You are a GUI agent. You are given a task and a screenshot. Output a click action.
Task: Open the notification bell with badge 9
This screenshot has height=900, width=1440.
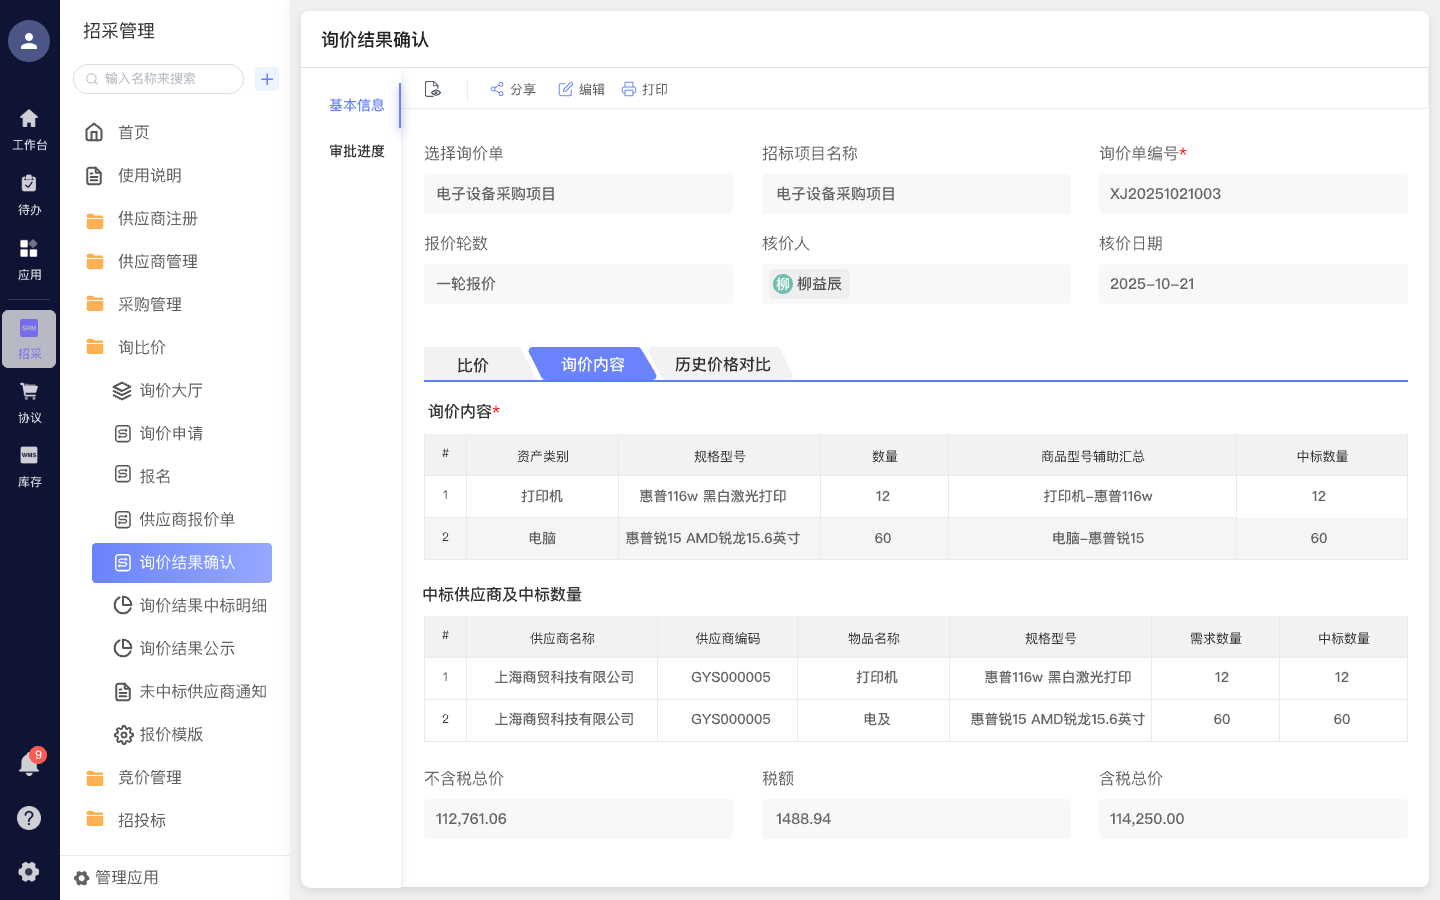(29, 763)
